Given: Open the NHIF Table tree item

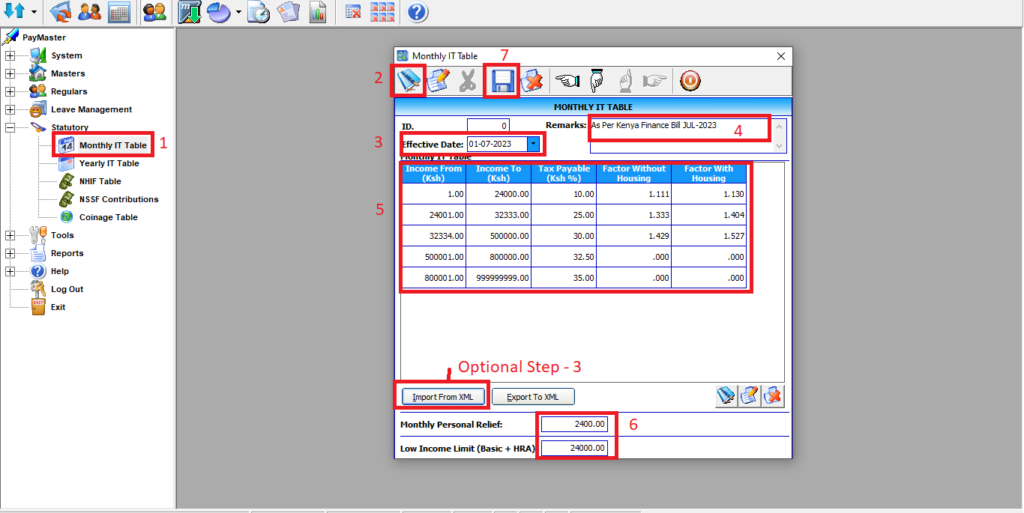Looking at the screenshot, I should pos(100,181).
